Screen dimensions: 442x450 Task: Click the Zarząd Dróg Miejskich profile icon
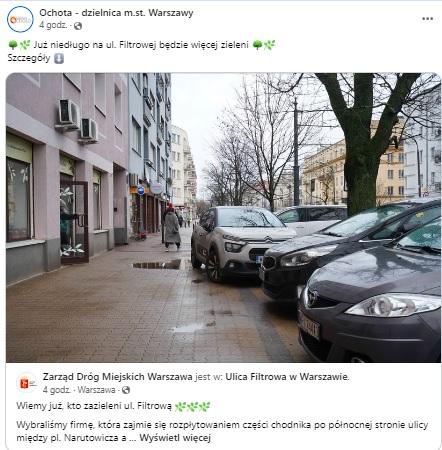(27, 383)
